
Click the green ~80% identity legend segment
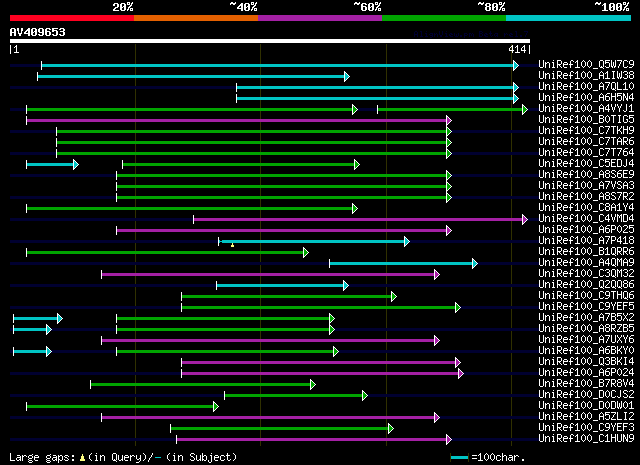click(x=444, y=18)
